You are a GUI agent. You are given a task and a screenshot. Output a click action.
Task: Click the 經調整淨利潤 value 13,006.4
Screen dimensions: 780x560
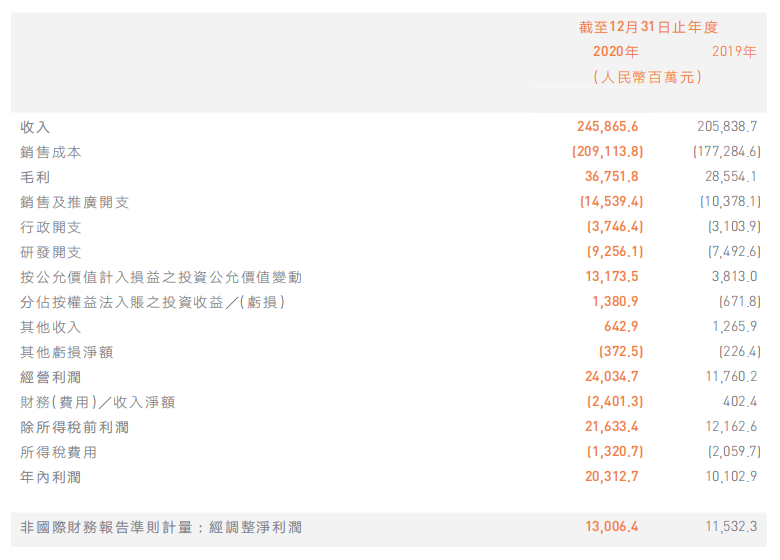(611, 527)
